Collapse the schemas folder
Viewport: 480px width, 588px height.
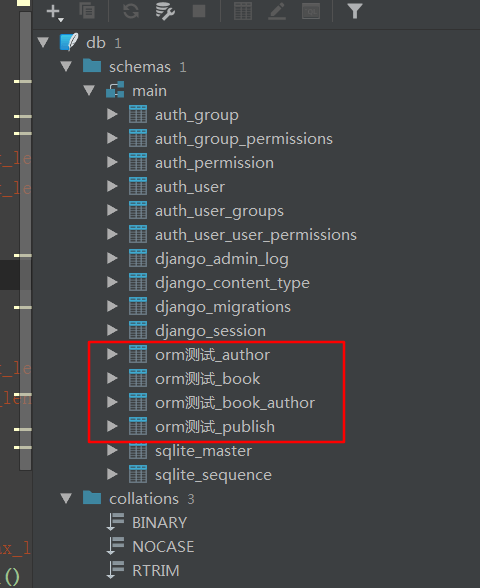coord(66,66)
